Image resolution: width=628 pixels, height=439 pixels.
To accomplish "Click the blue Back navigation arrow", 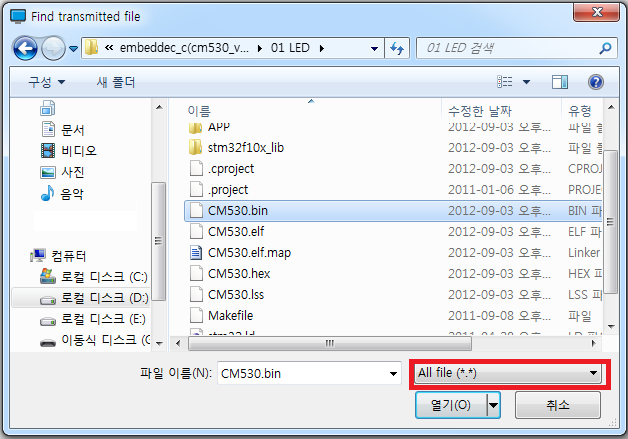I will 25,48.
